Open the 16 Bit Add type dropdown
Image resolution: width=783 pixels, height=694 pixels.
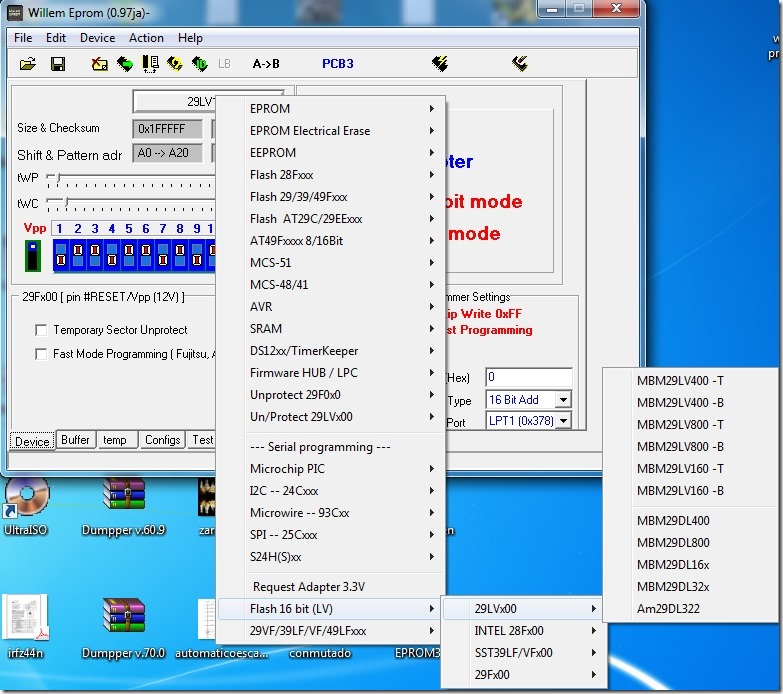coord(563,400)
